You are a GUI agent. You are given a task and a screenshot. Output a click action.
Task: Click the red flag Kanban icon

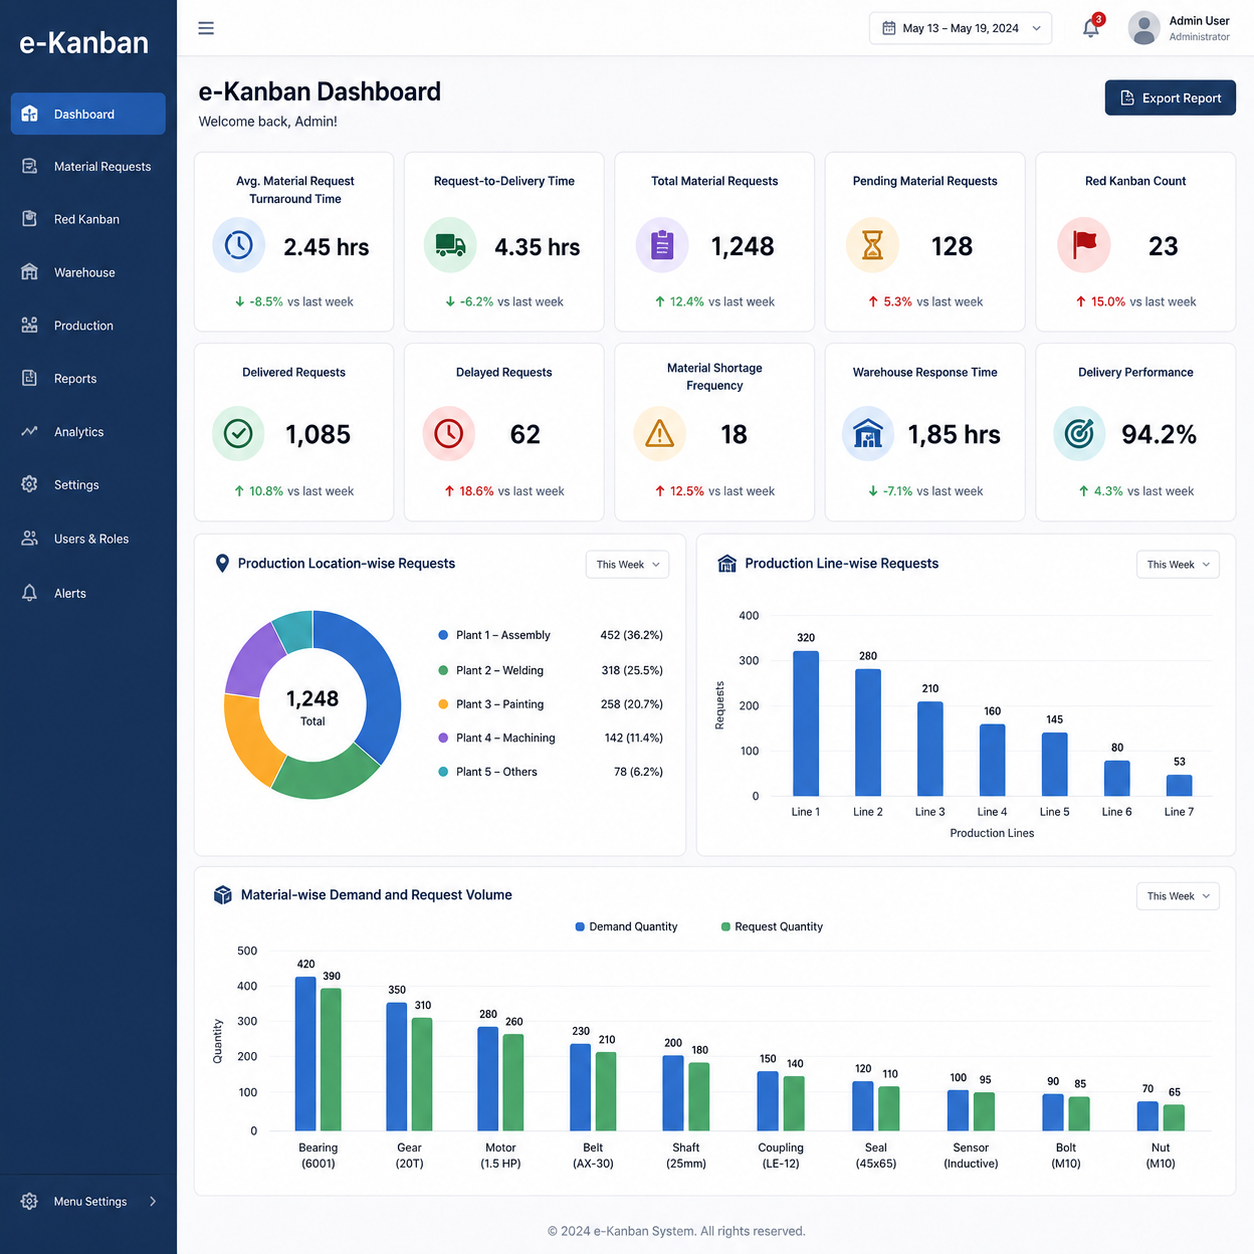(1084, 245)
